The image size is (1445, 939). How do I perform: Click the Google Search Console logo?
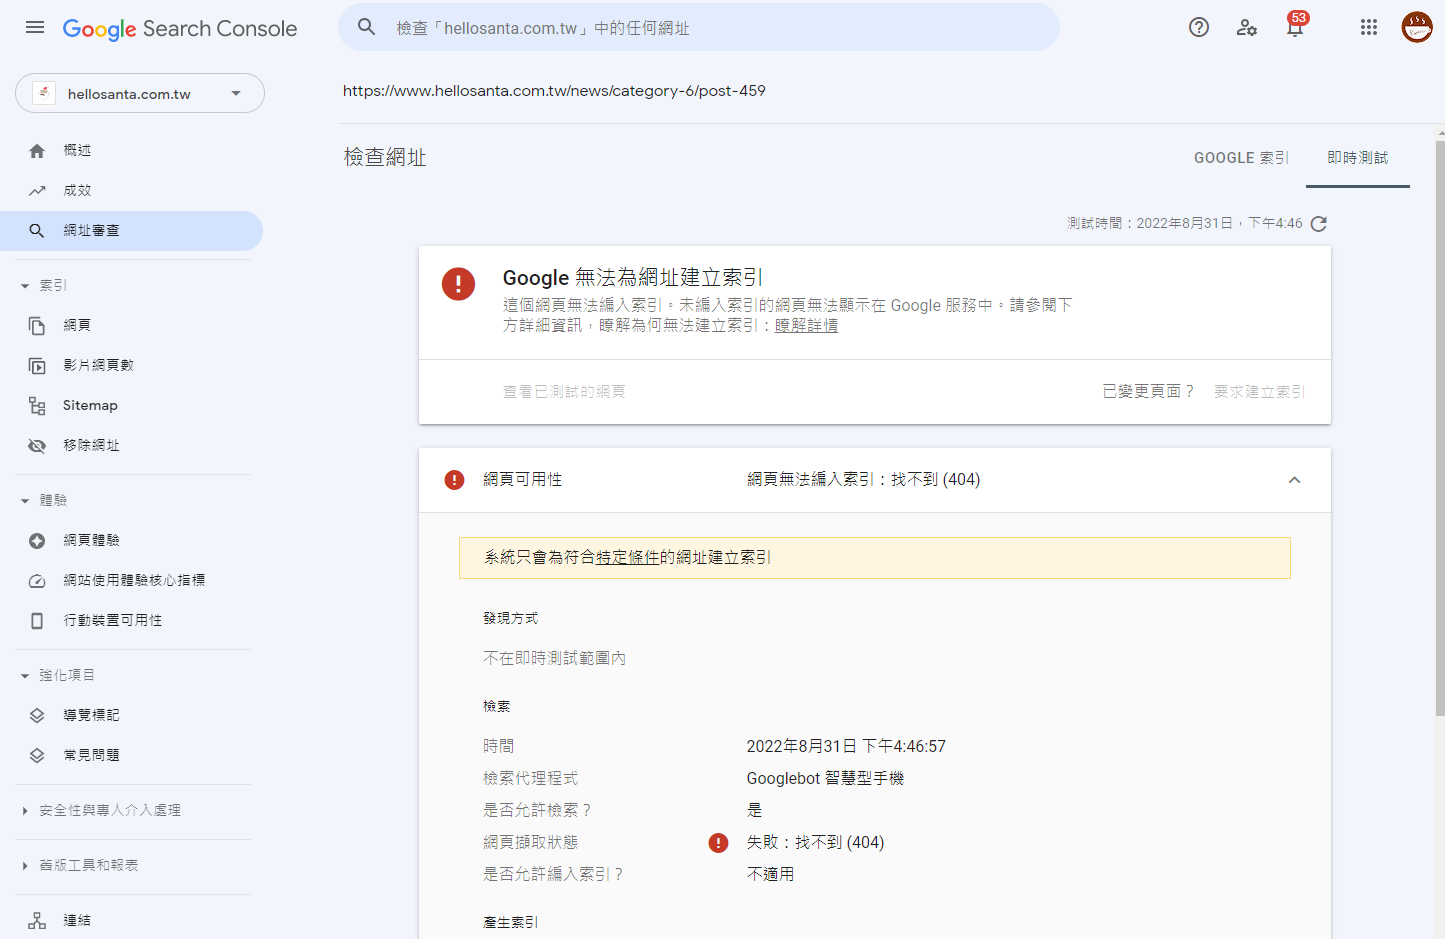(x=180, y=29)
